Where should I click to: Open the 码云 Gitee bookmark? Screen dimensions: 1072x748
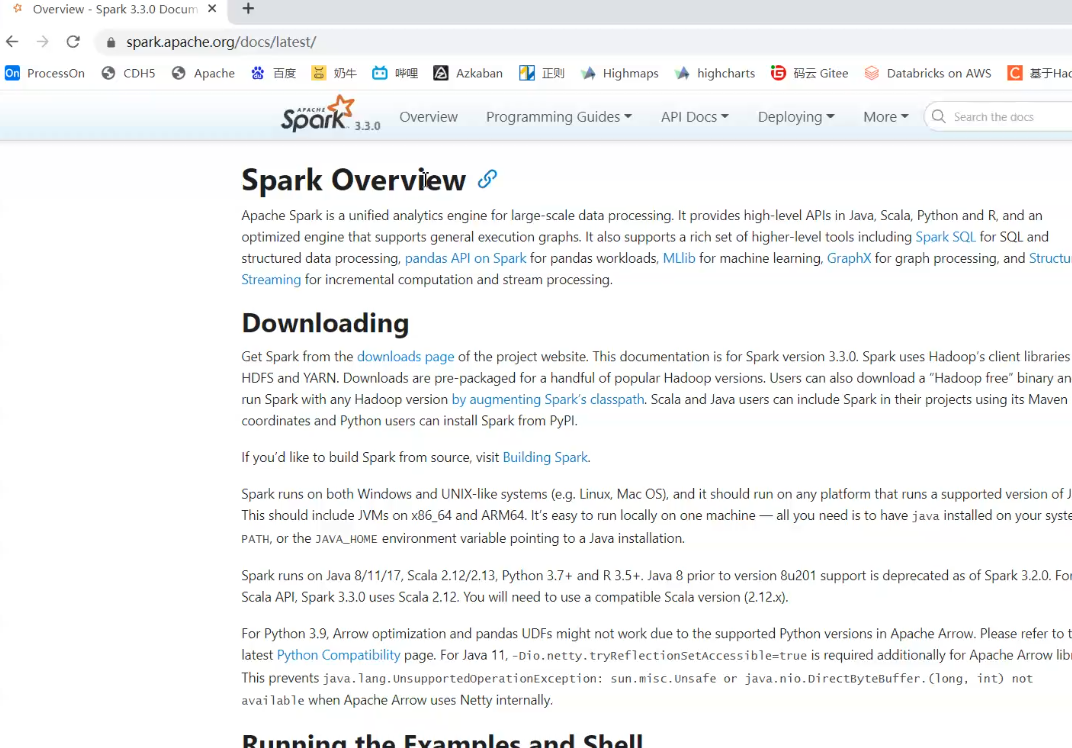click(x=809, y=73)
